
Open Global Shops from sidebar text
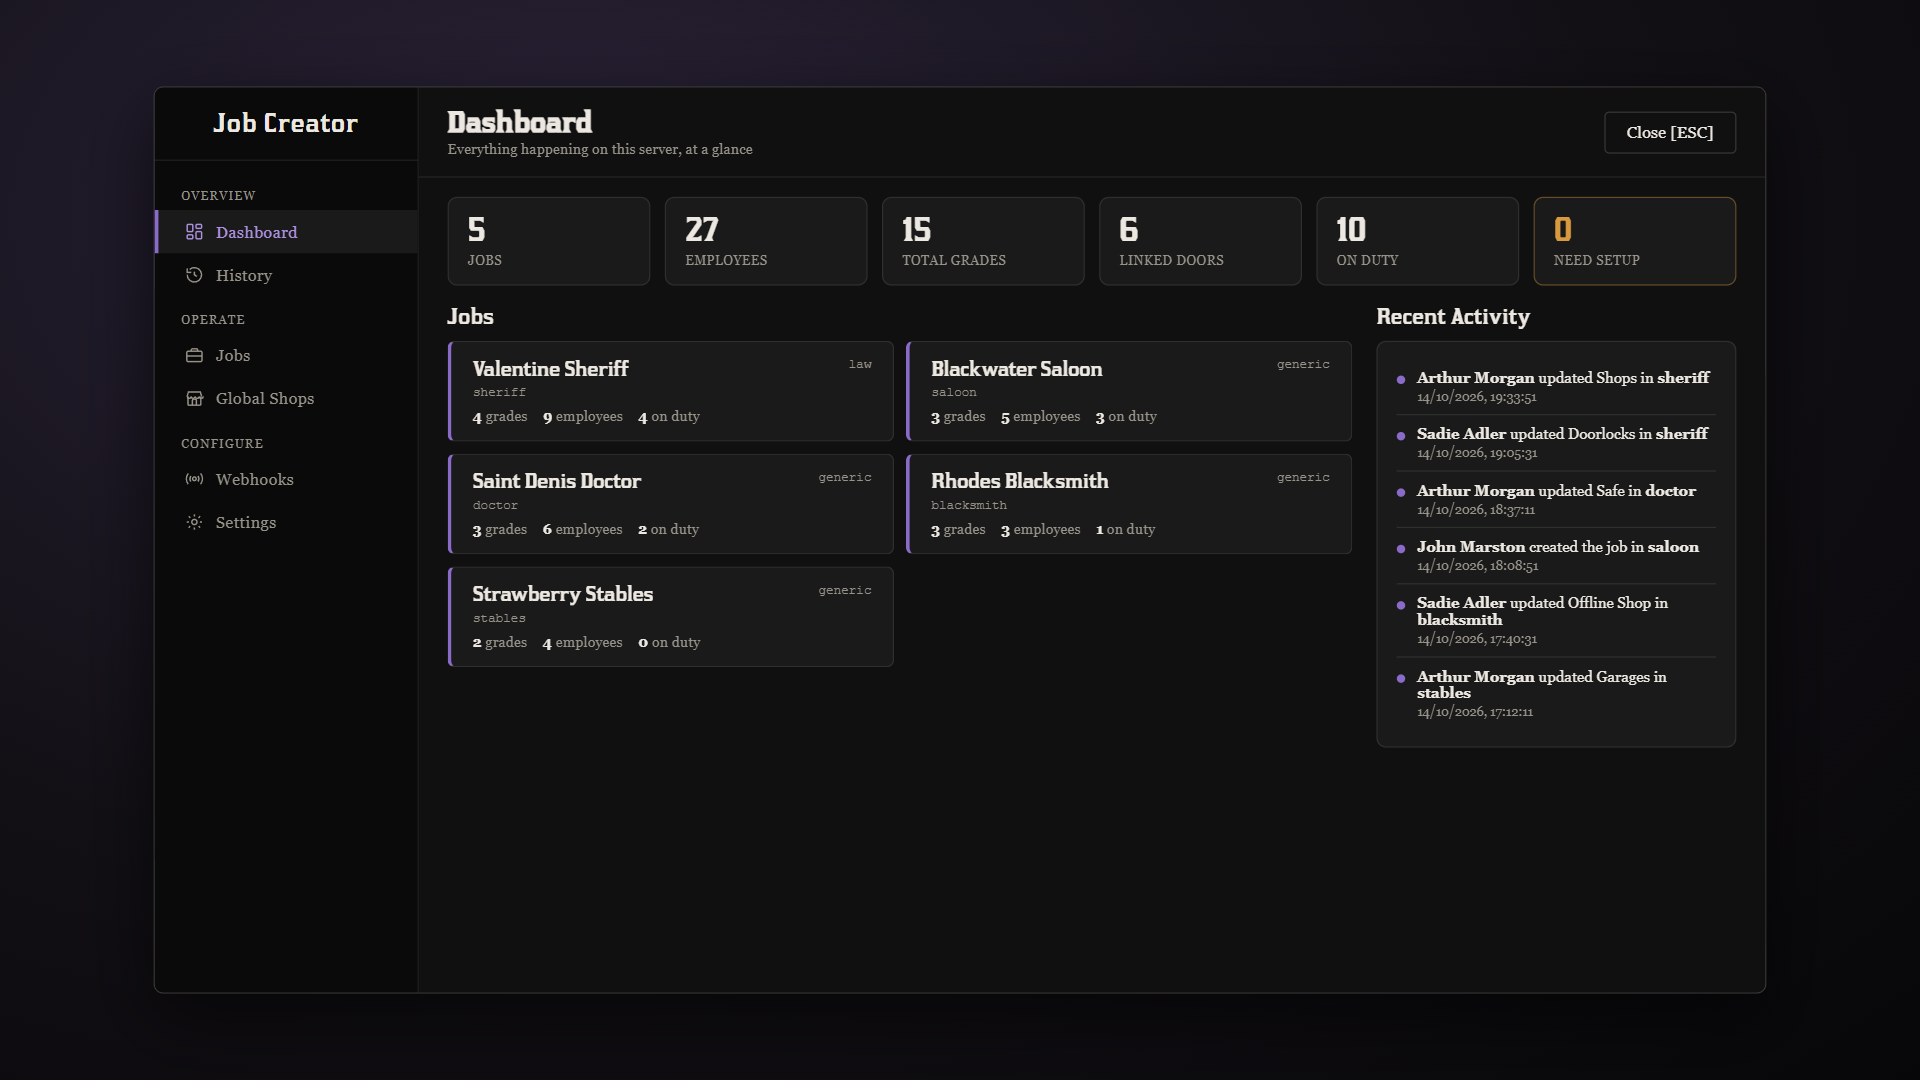pos(265,398)
